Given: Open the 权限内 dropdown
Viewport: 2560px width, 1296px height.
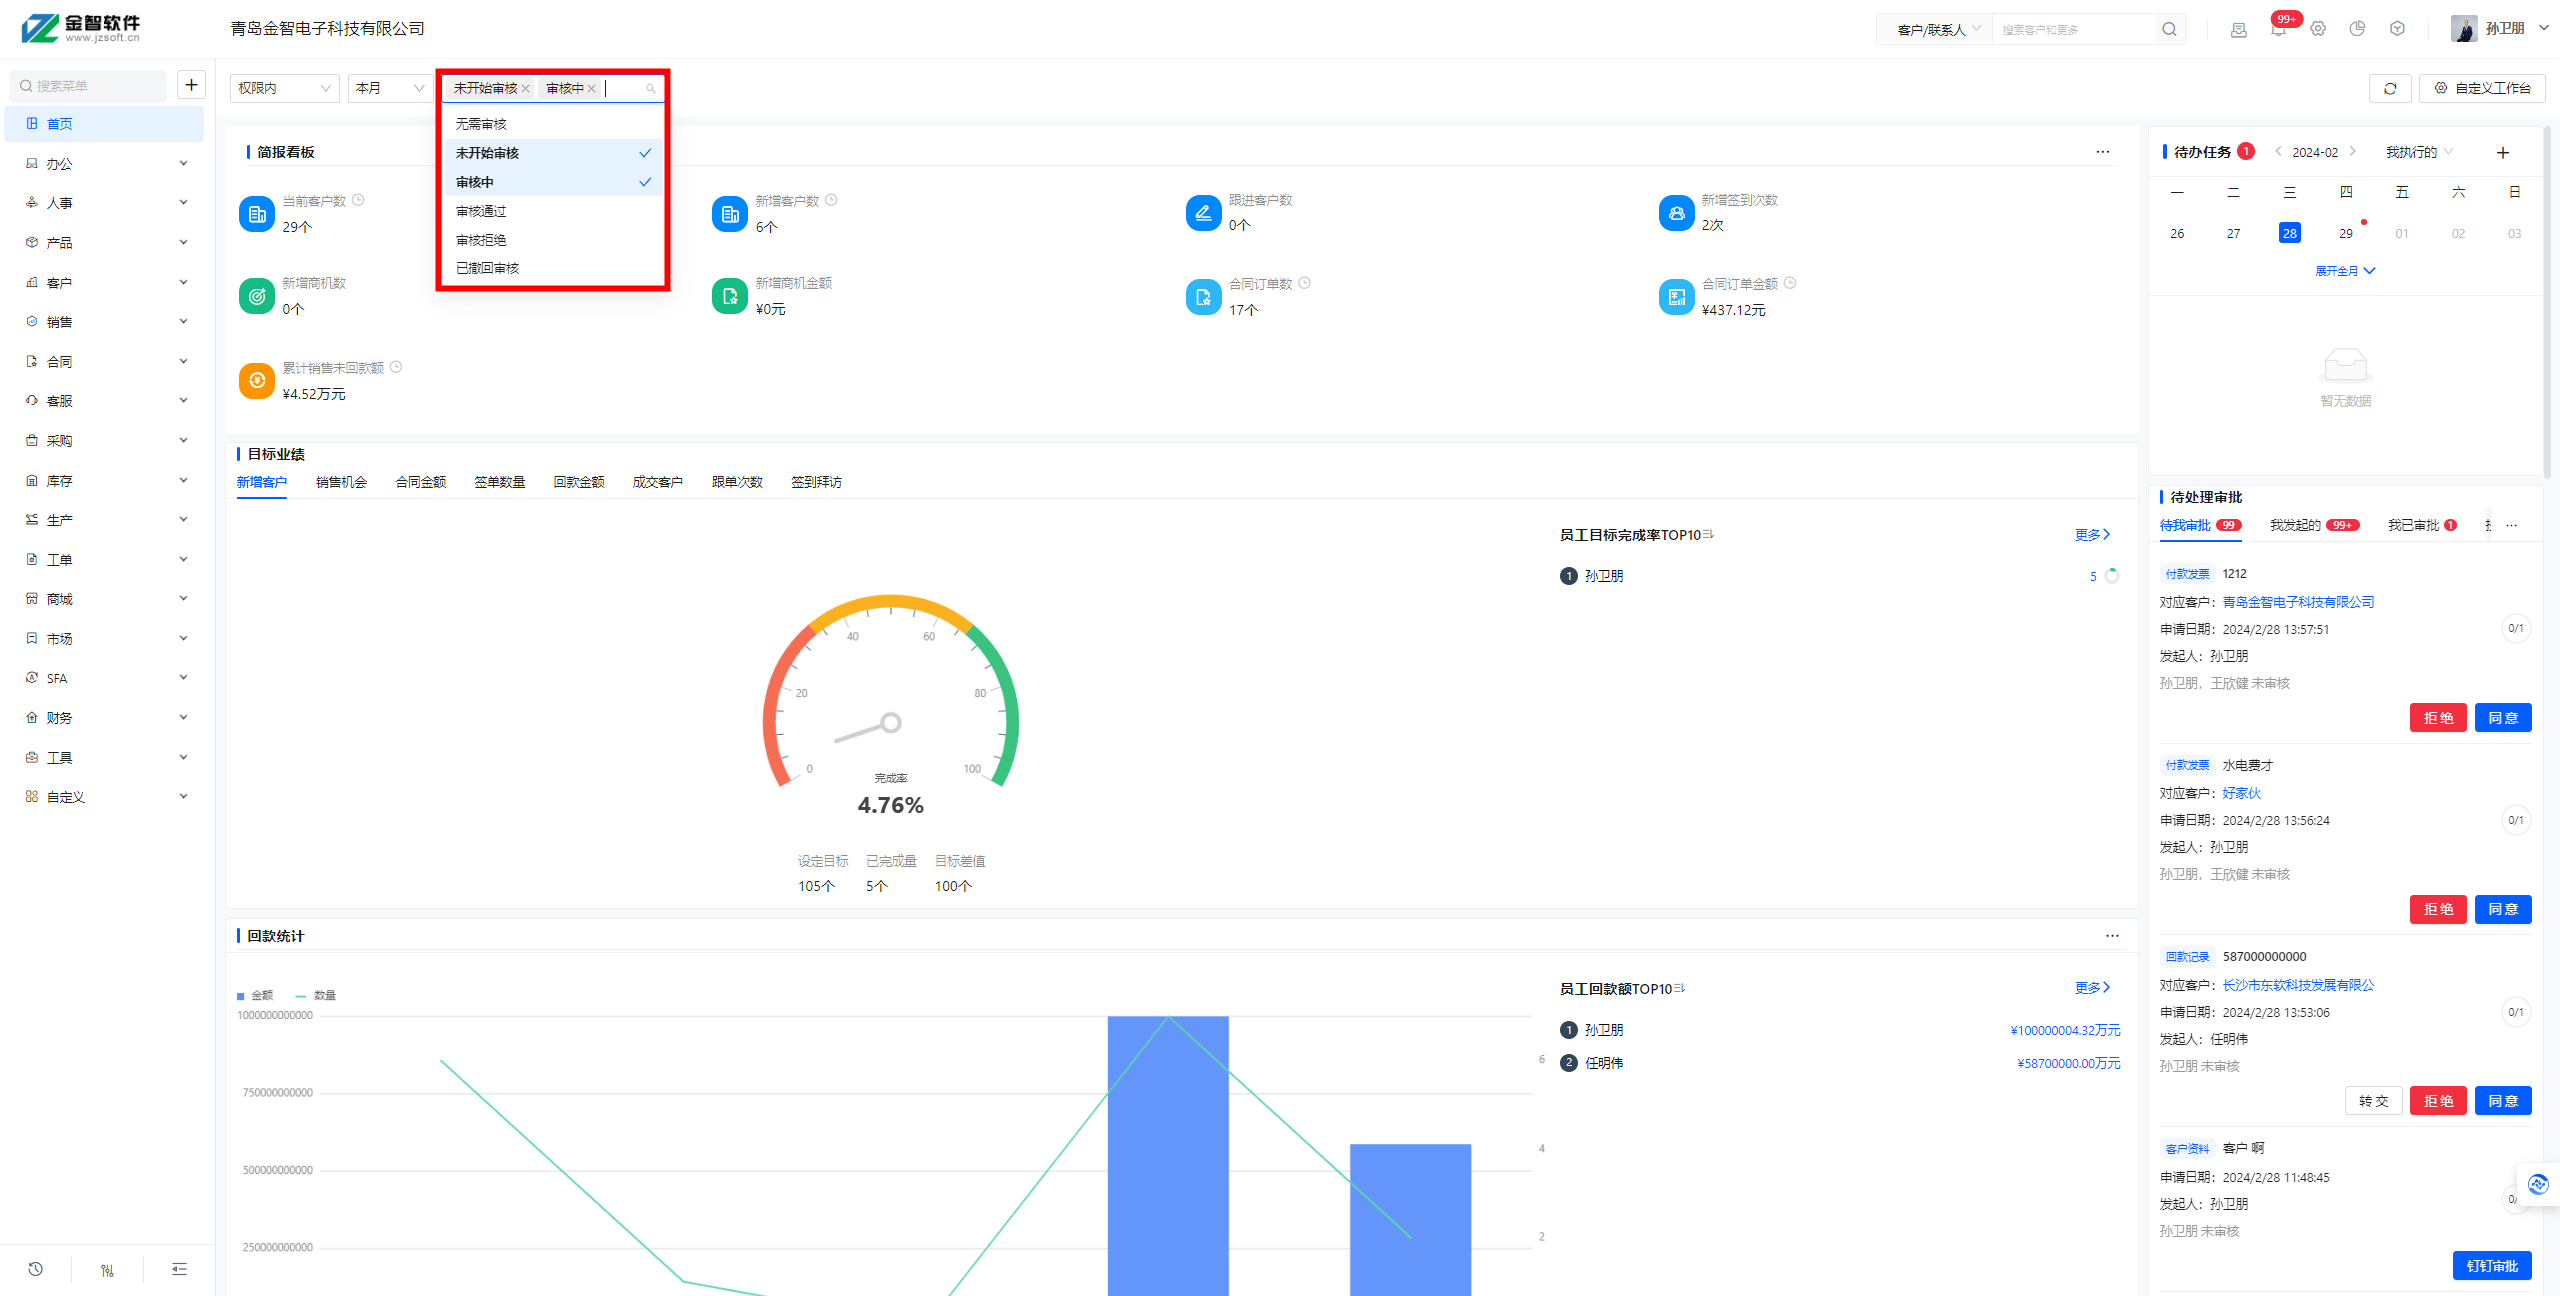Looking at the screenshot, I should [x=285, y=88].
